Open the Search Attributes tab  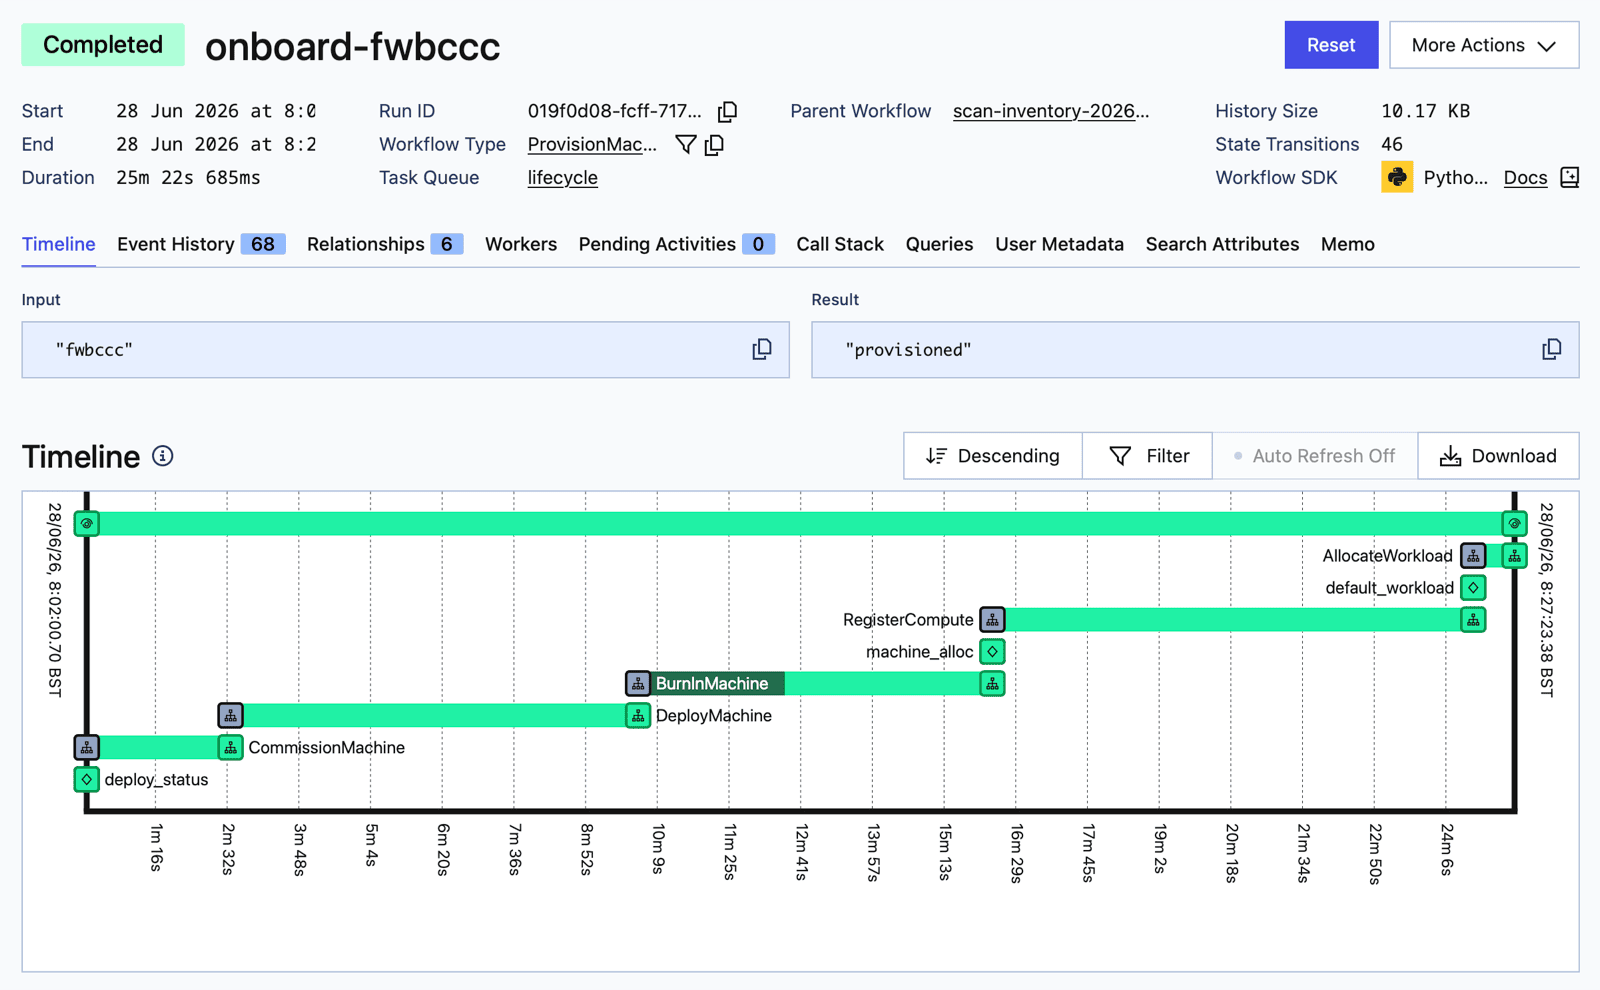[1222, 244]
